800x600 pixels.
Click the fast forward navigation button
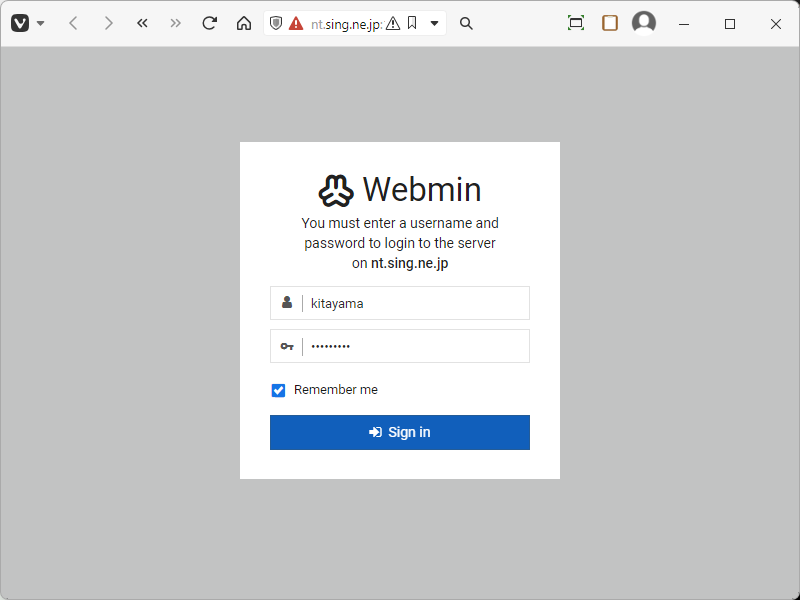[x=176, y=23]
